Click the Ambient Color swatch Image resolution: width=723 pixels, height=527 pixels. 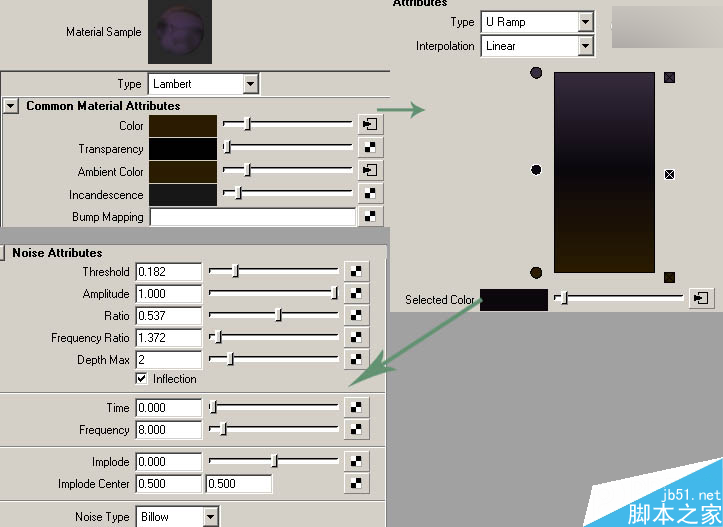pyautogui.click(x=183, y=172)
